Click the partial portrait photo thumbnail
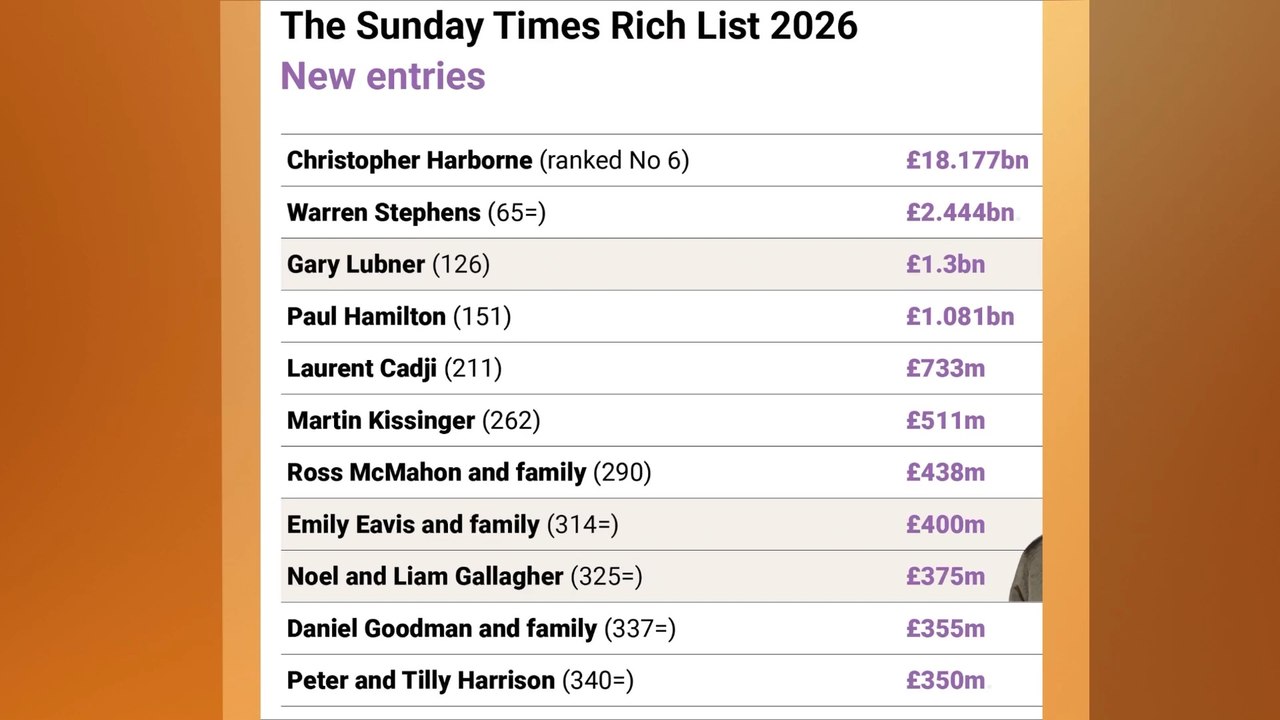 point(1026,568)
